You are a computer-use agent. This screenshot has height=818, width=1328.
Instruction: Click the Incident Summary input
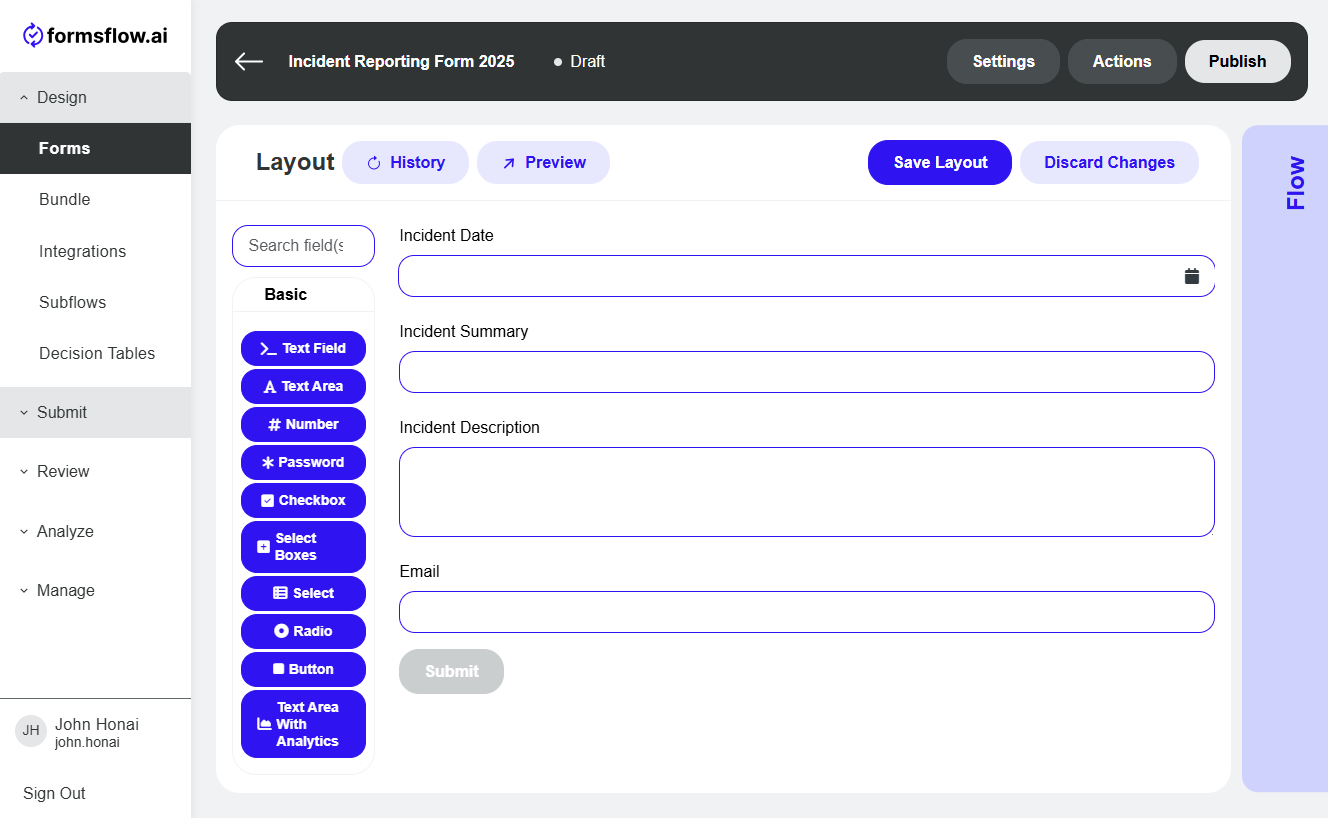[807, 372]
